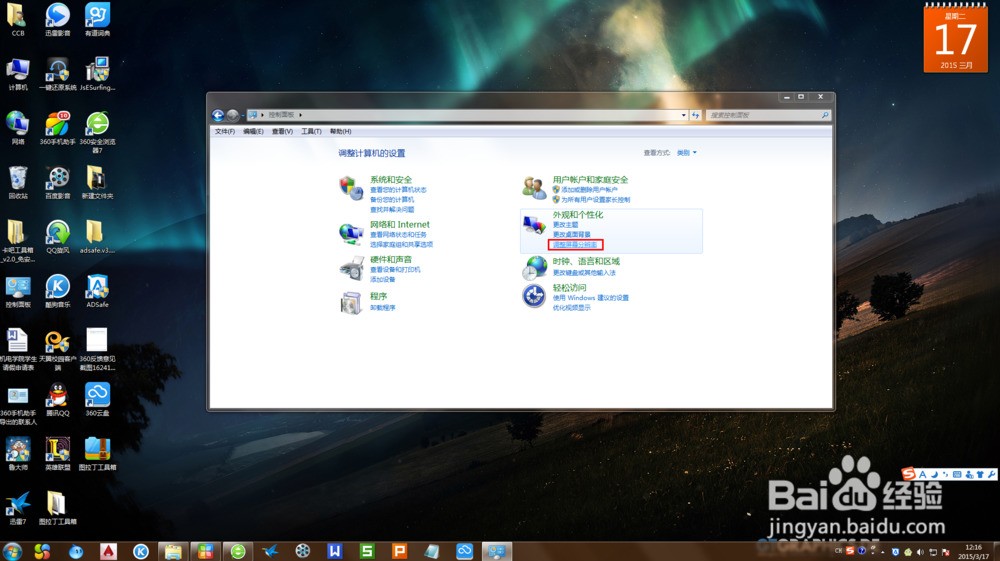Open the 硬件和声音 printer icon

pos(351,267)
